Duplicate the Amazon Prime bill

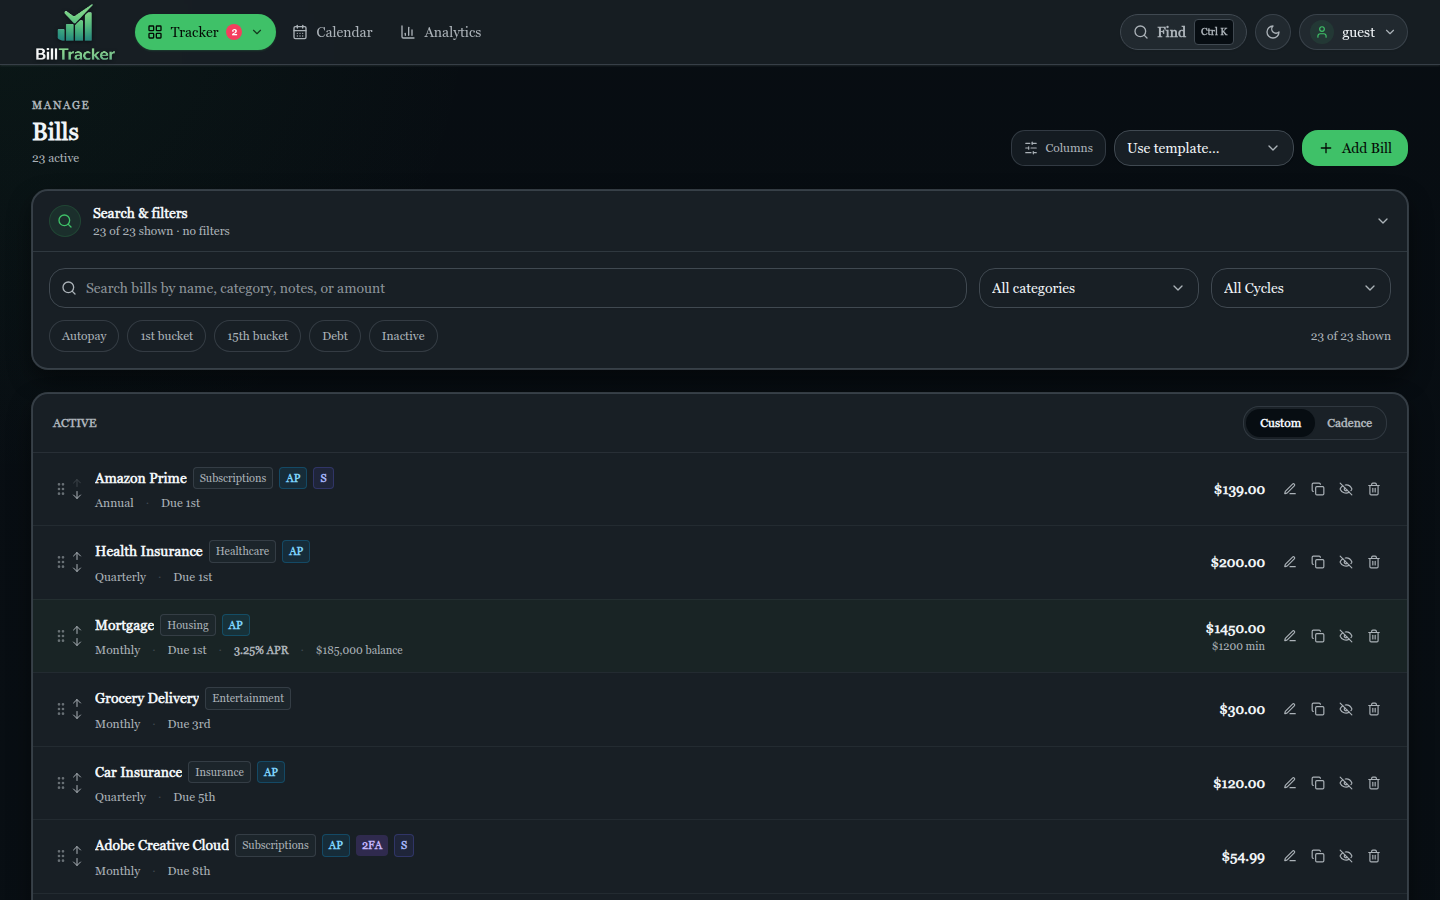click(x=1318, y=489)
